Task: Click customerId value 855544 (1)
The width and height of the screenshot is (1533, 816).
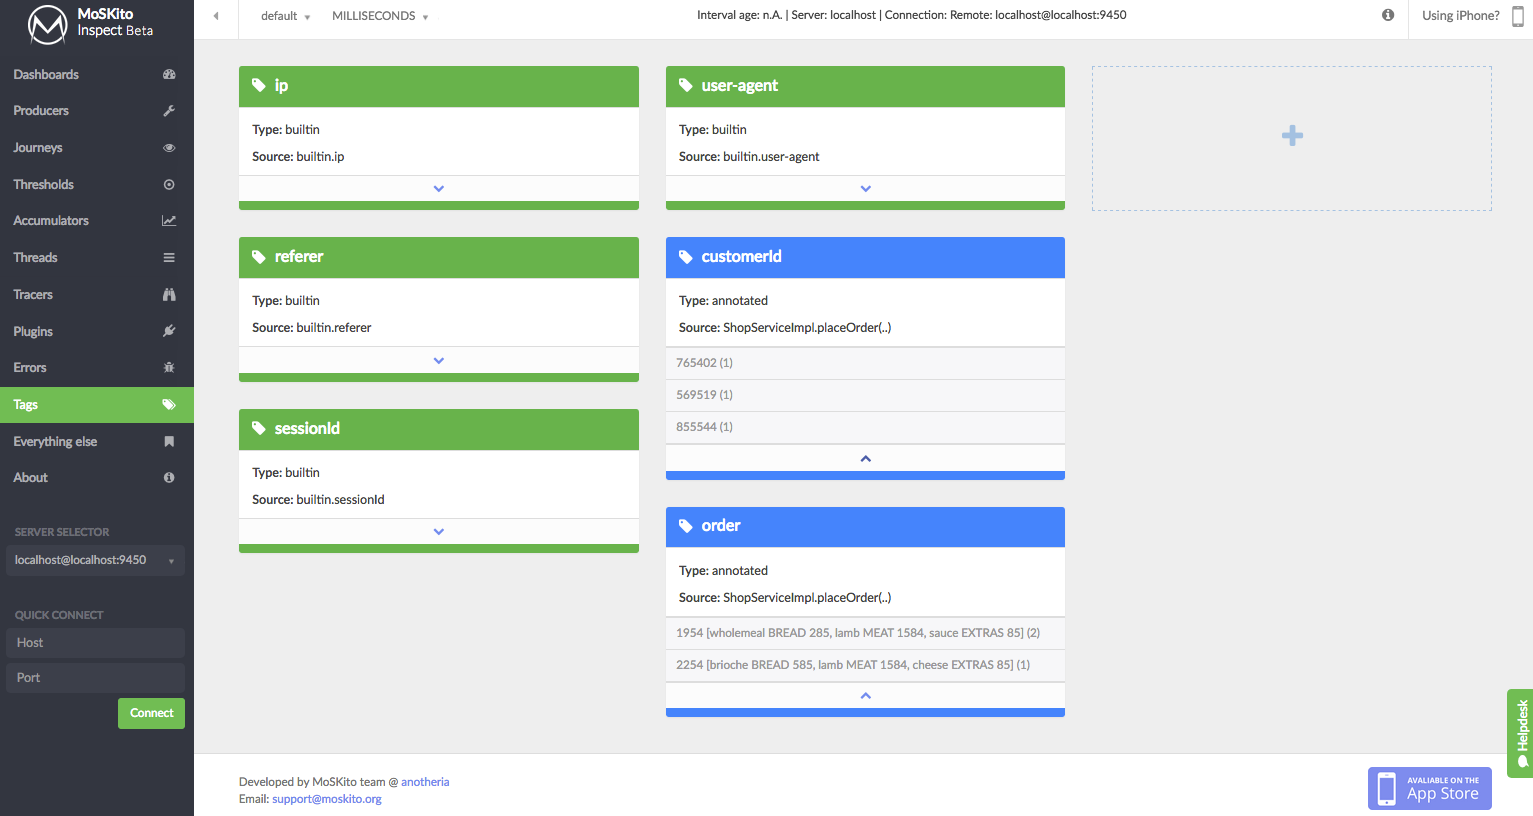Action: pyautogui.click(x=866, y=427)
